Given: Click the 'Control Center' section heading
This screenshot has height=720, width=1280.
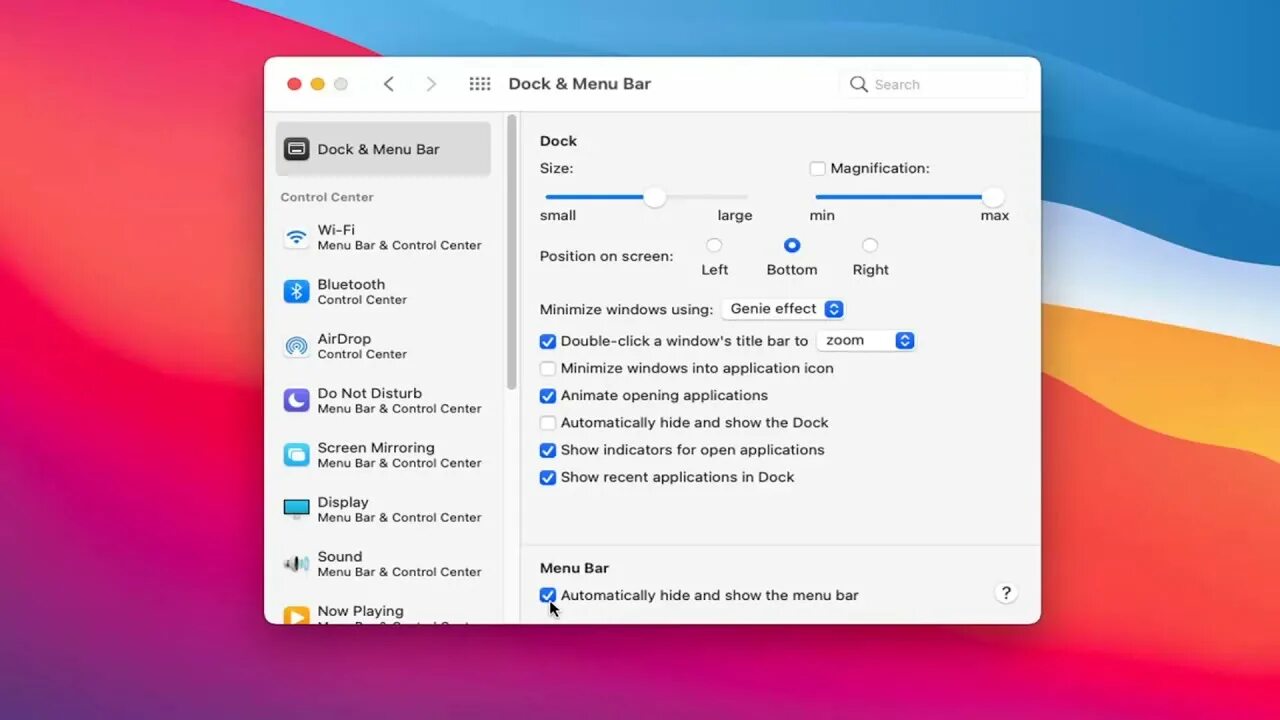Looking at the screenshot, I should click(327, 197).
